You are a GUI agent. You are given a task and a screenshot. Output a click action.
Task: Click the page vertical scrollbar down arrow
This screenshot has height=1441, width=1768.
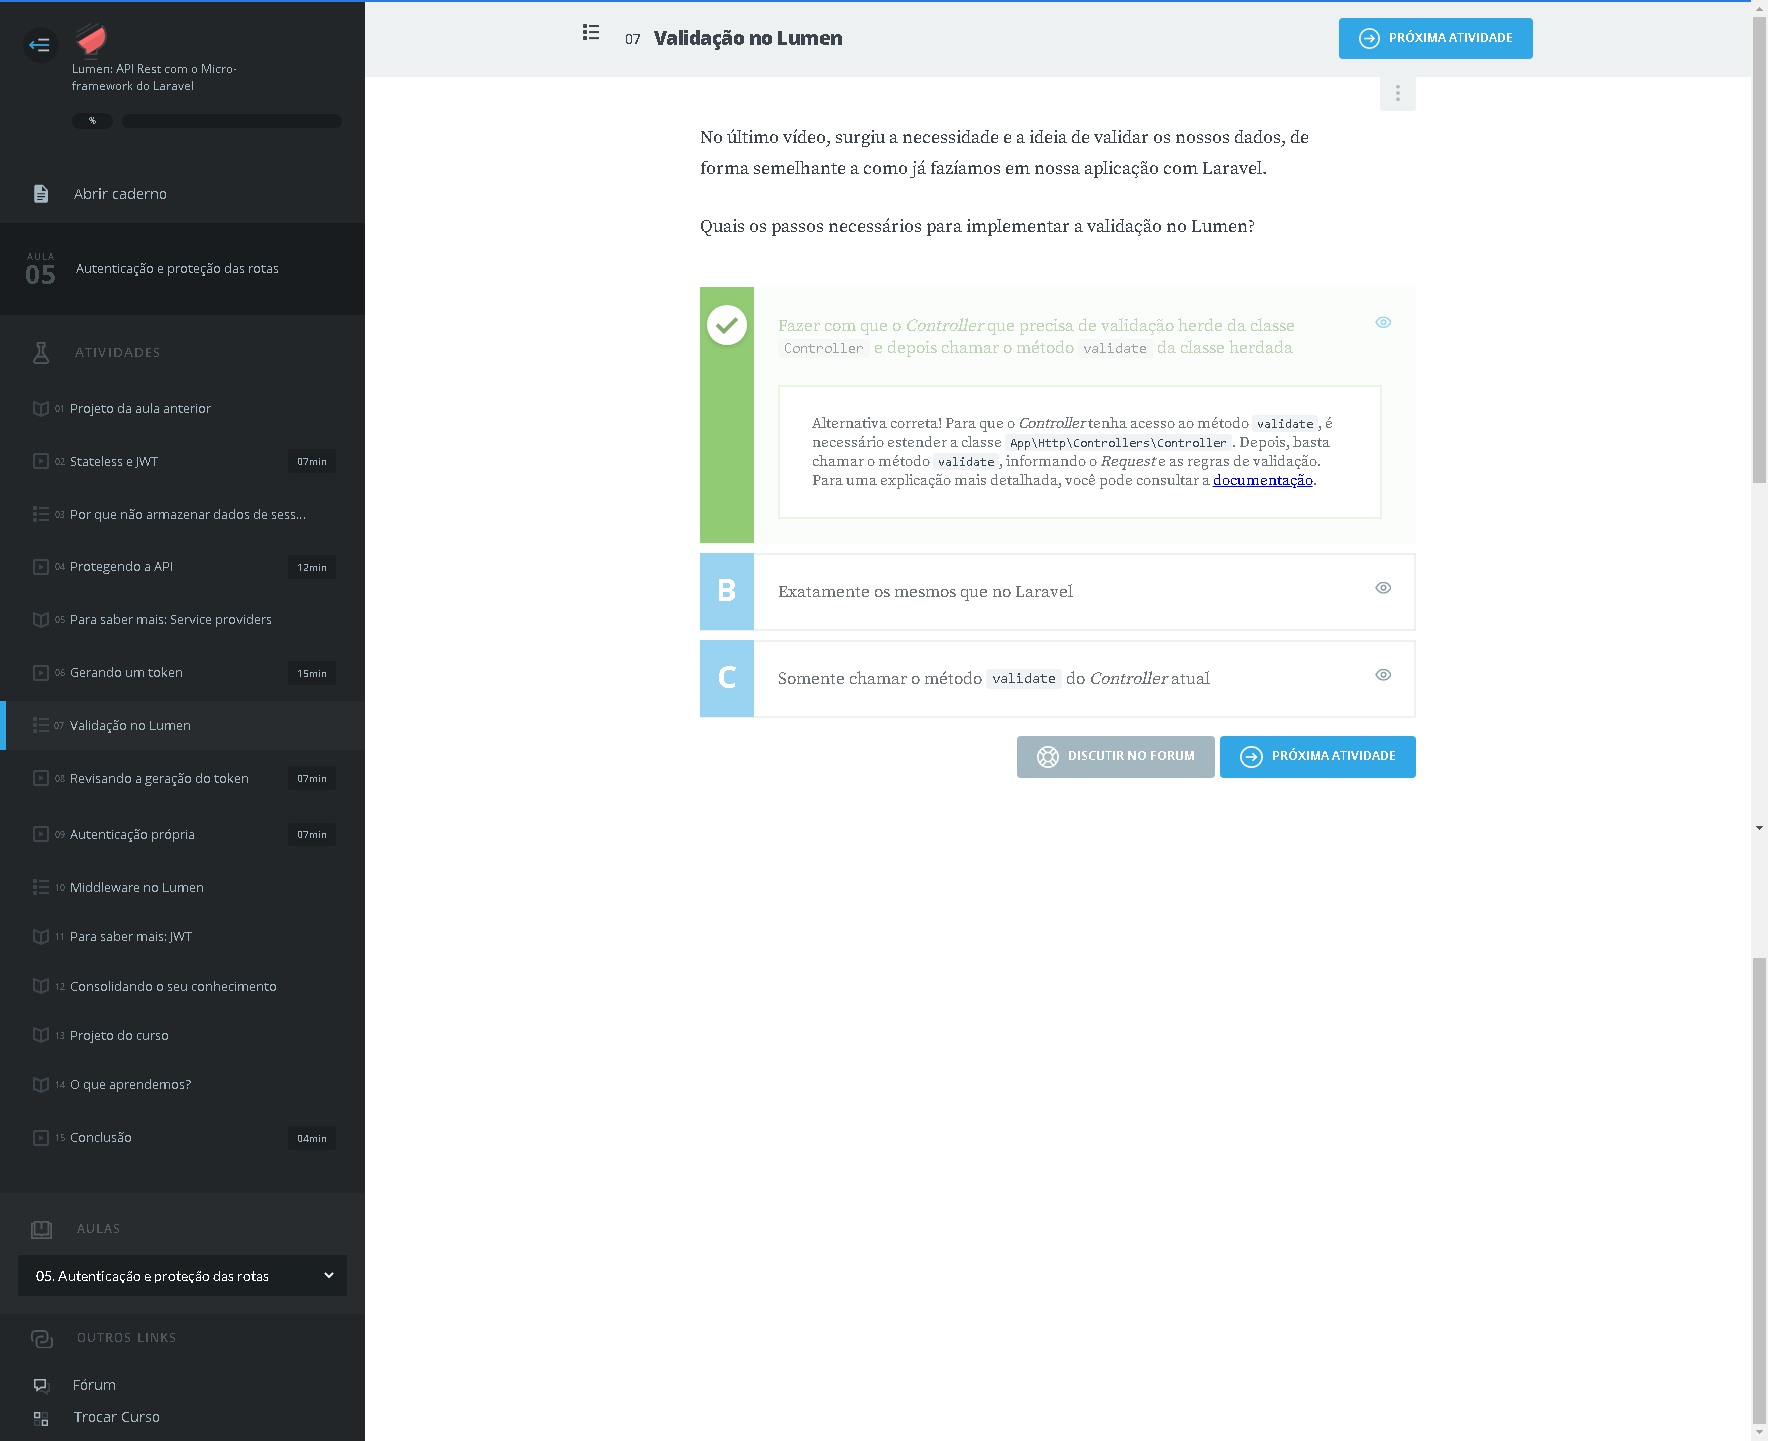point(1759,828)
